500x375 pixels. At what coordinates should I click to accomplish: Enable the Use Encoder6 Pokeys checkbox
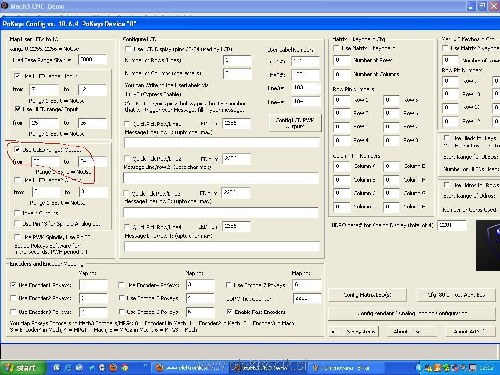pos(122,312)
